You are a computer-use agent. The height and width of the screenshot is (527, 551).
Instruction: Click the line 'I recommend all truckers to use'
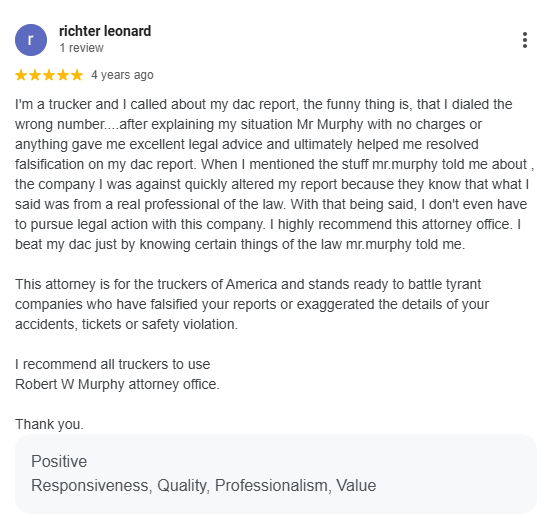tap(112, 364)
